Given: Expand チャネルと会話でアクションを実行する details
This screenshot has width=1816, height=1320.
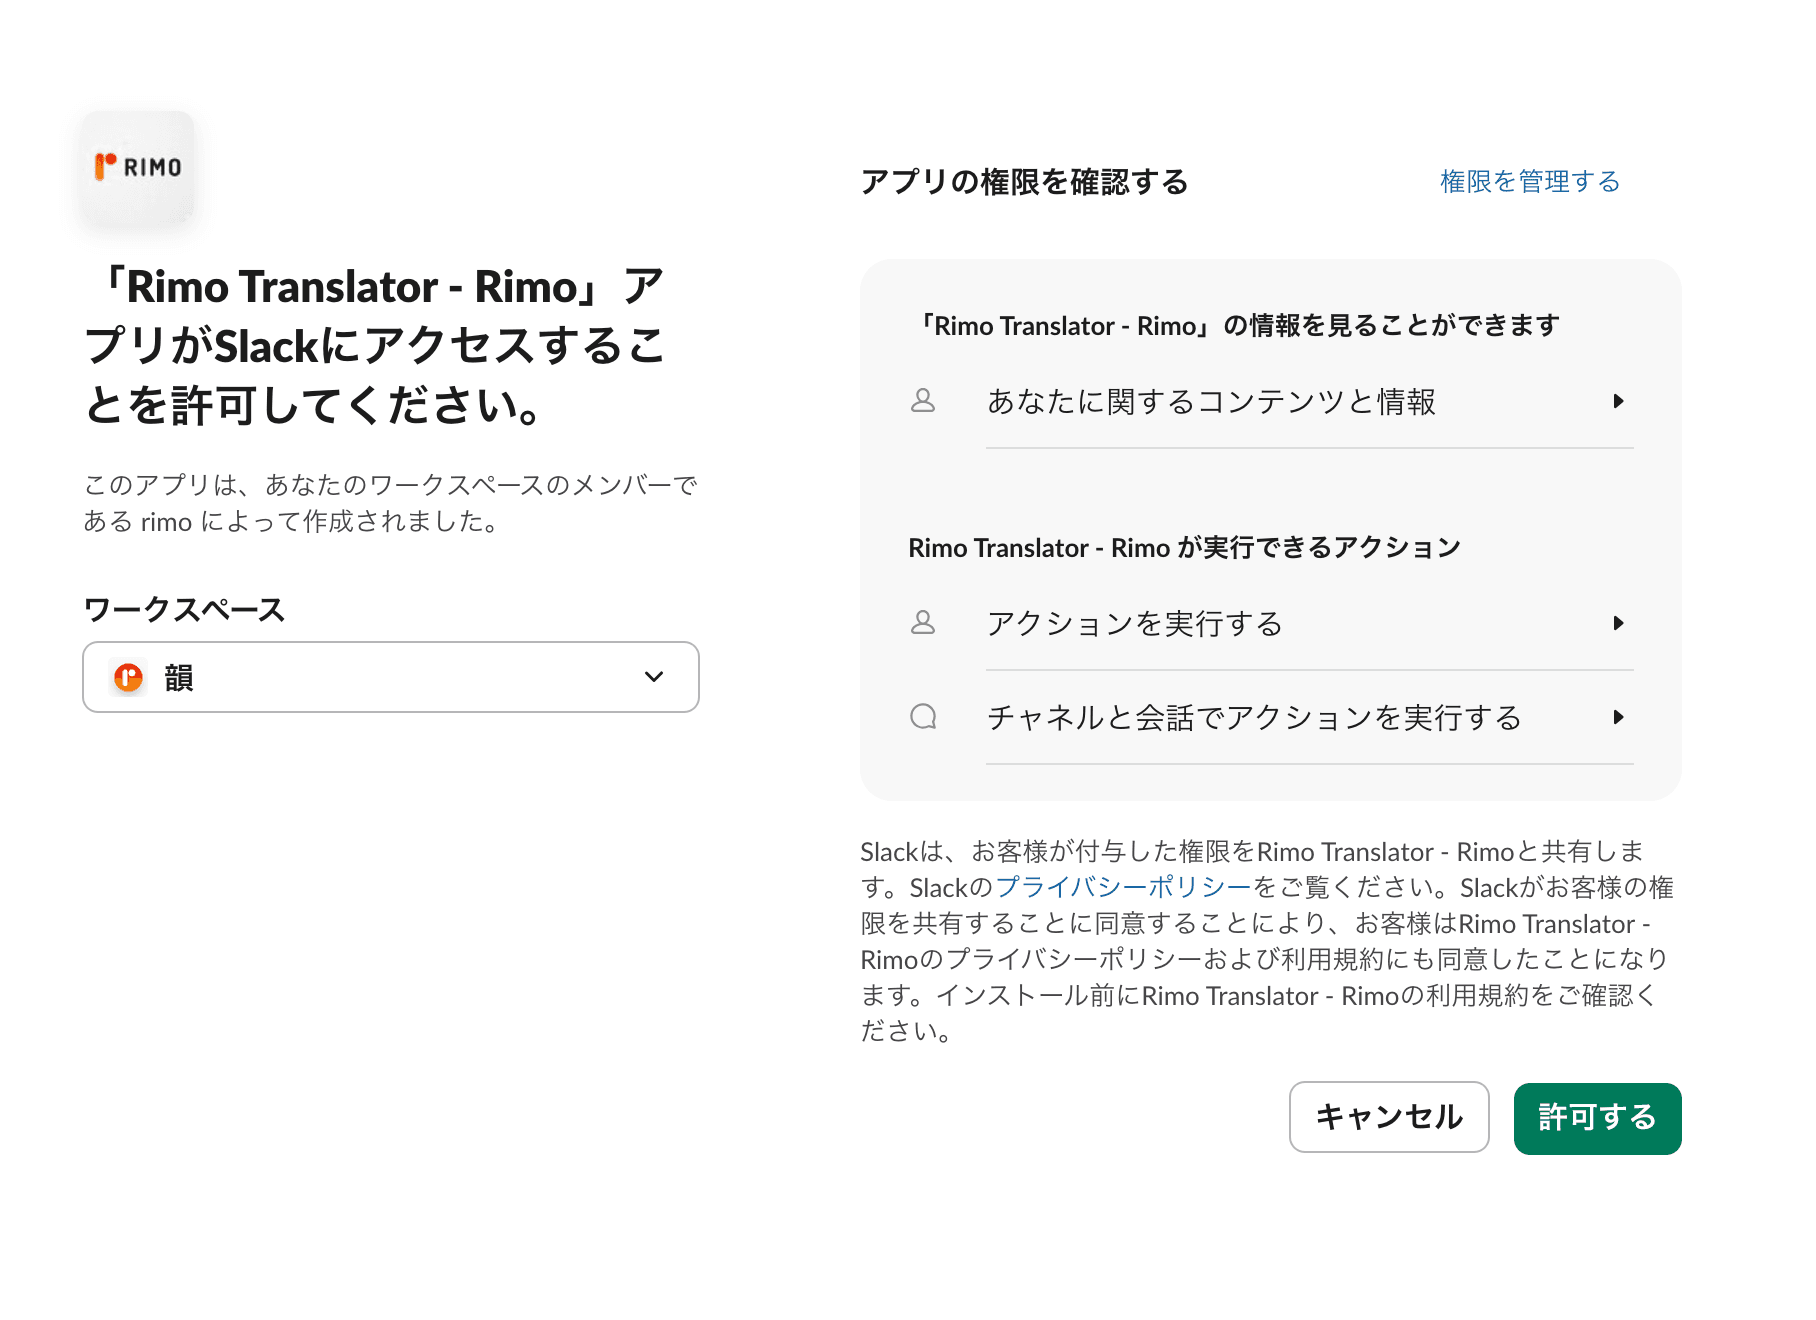Looking at the screenshot, I should click(x=1619, y=717).
